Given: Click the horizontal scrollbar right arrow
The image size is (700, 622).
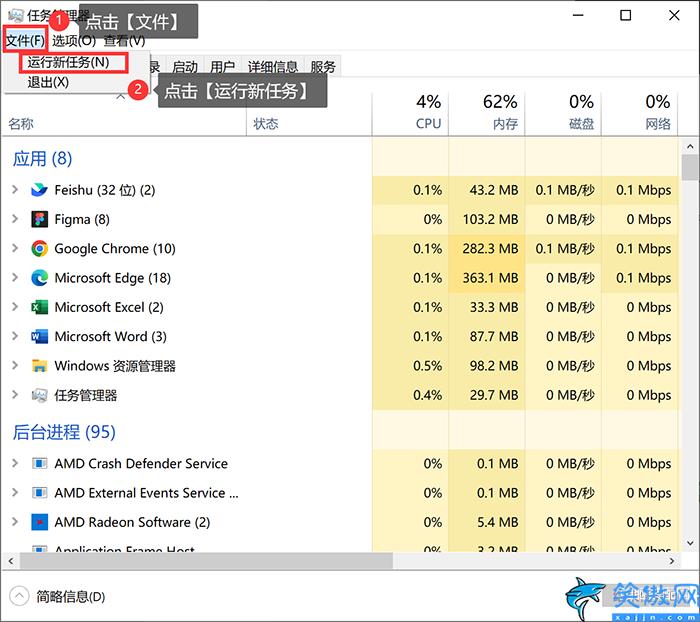Looking at the screenshot, I should click(671, 561).
